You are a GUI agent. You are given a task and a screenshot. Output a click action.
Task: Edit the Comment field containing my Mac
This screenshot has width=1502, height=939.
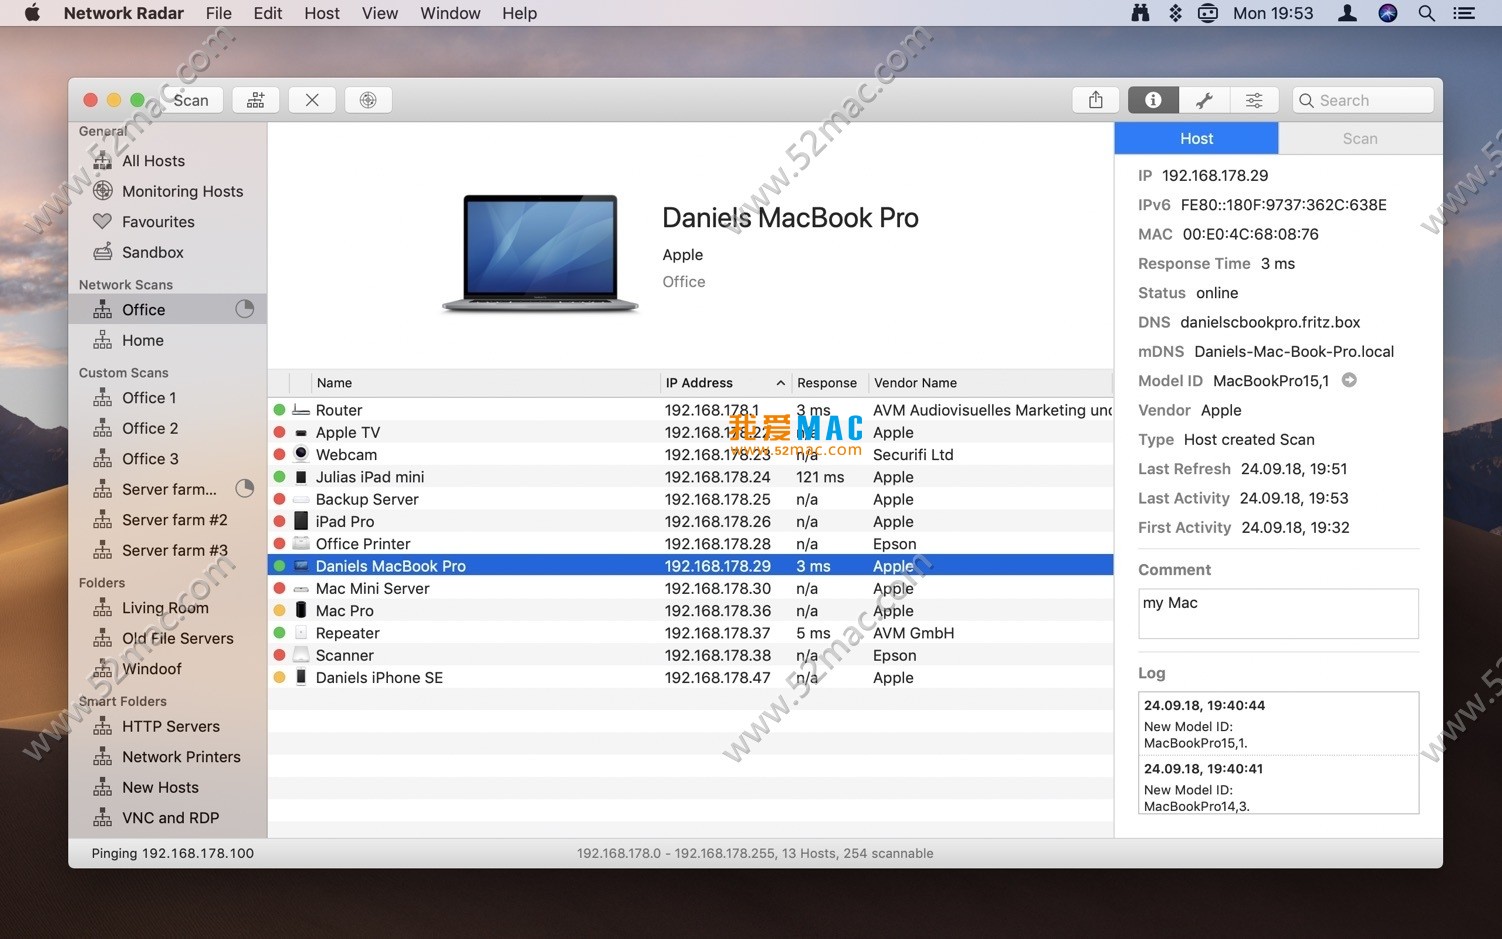click(x=1278, y=613)
